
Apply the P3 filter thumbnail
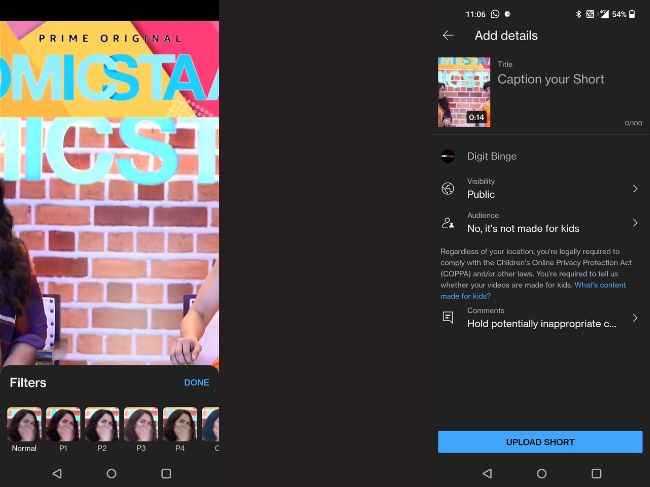coord(141,424)
